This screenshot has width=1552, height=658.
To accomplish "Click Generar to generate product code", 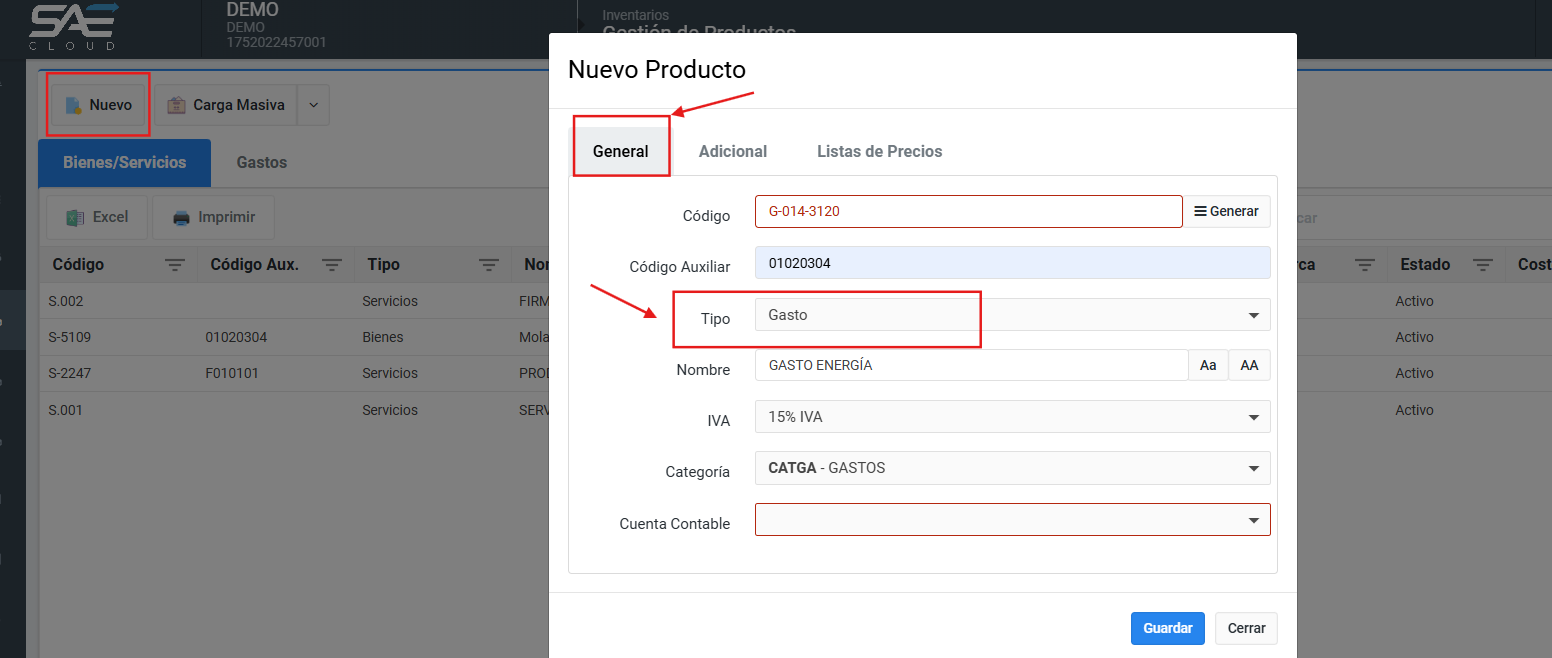I will 1227,212.
